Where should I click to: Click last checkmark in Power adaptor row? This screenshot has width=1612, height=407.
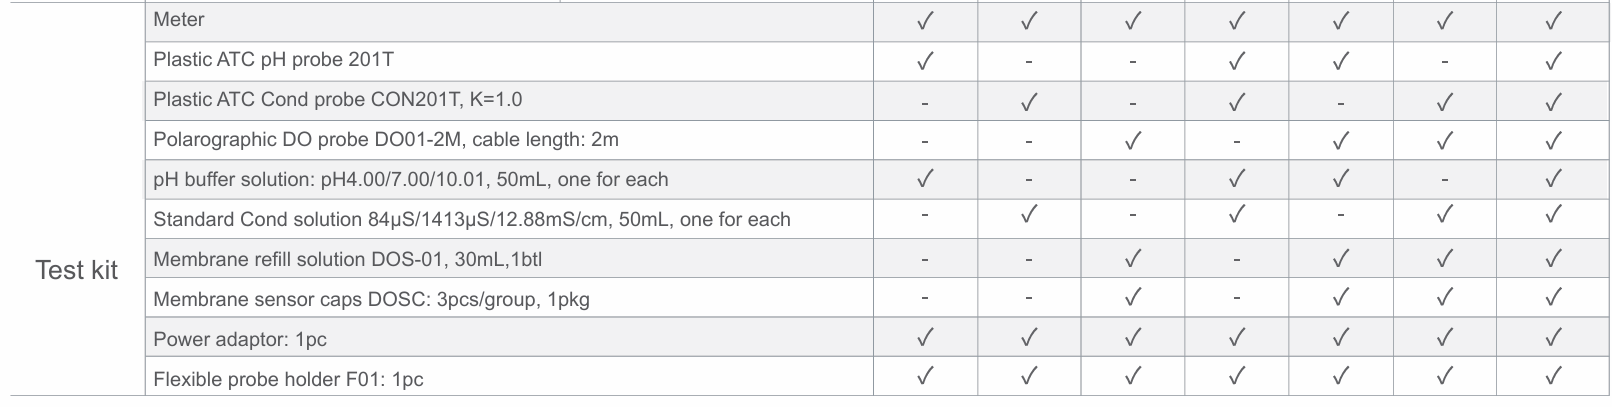[x=1553, y=339]
